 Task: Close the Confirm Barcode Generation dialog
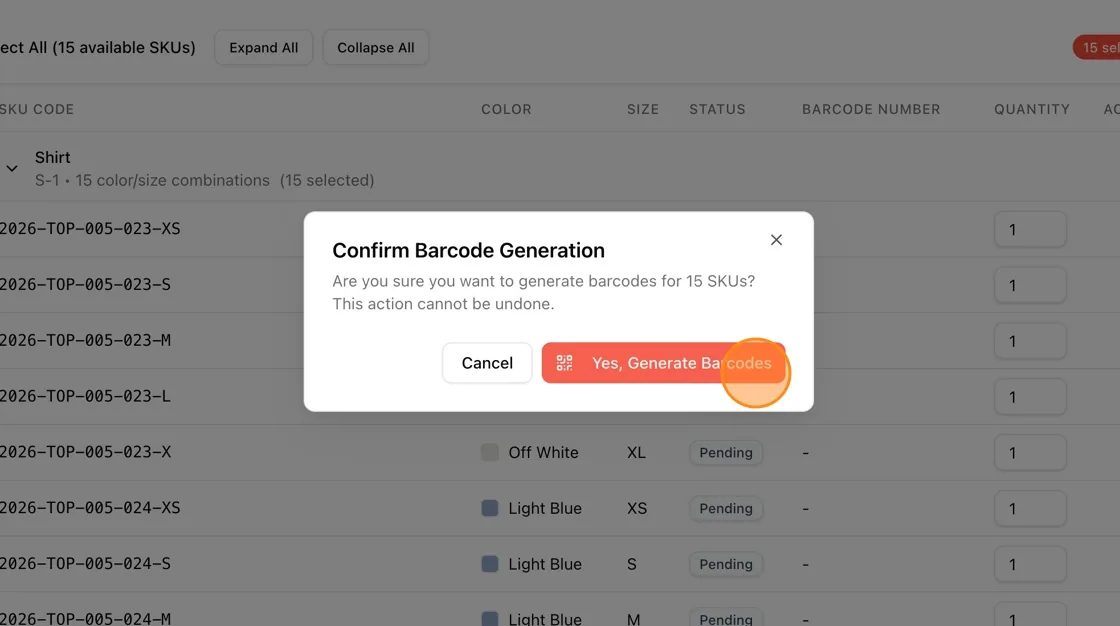click(x=776, y=240)
